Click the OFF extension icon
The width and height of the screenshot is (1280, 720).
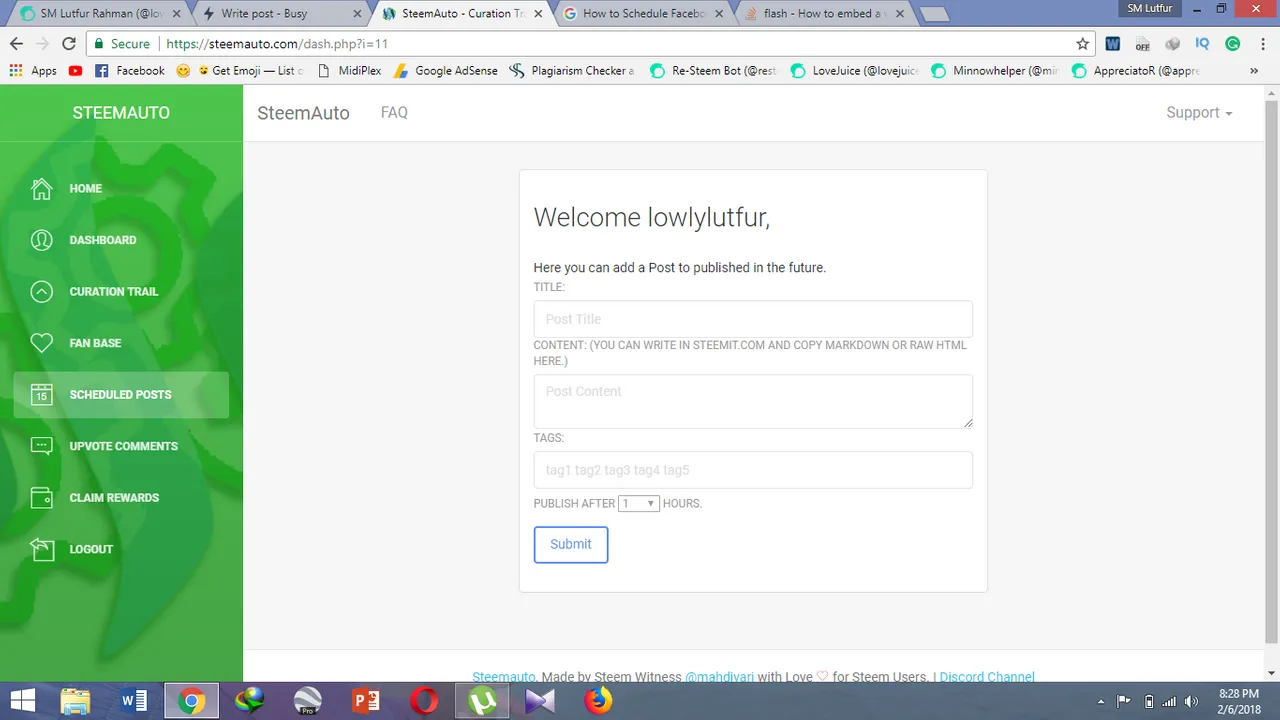(x=1143, y=44)
